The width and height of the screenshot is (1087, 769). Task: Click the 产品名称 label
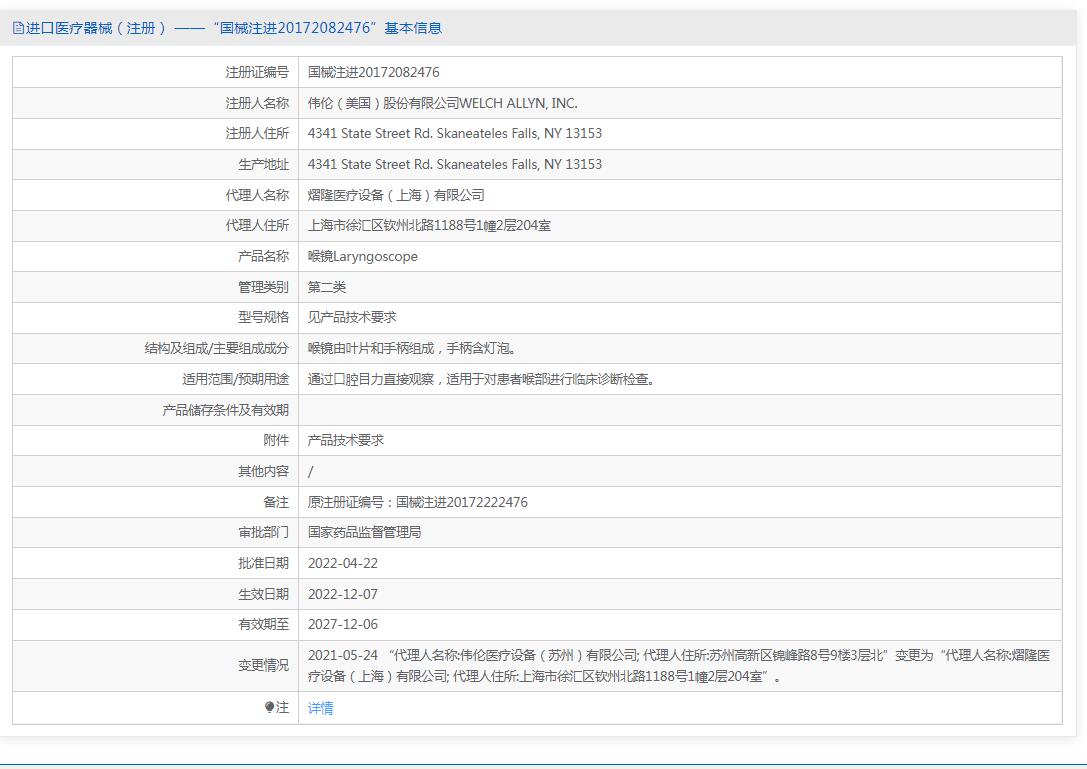click(263, 257)
